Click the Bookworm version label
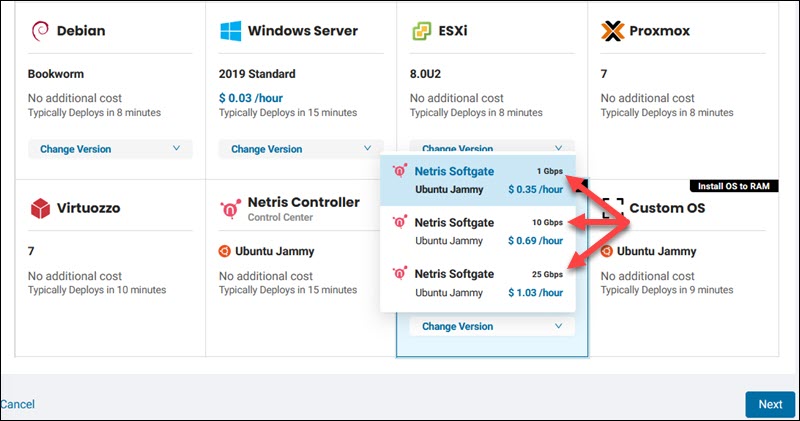800x421 pixels. pyautogui.click(x=56, y=74)
